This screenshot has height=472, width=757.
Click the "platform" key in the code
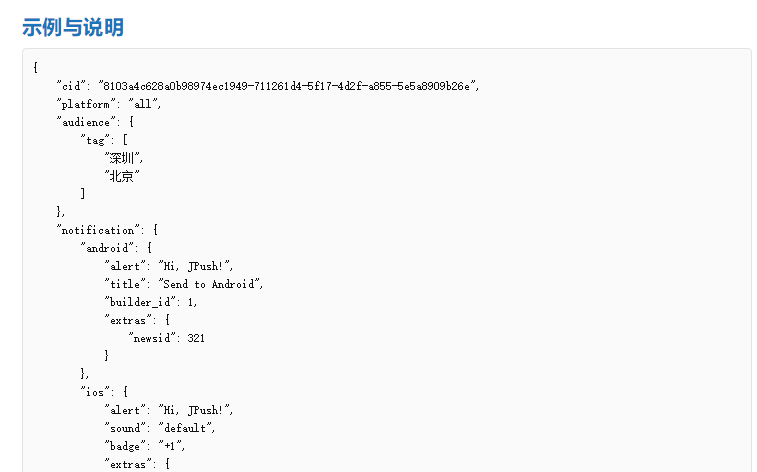click(86, 104)
